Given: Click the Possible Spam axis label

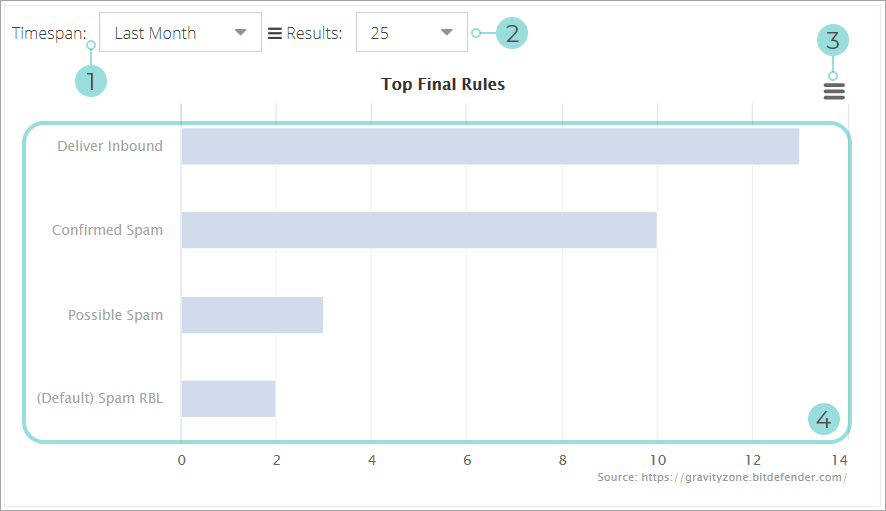Looking at the screenshot, I should coord(115,315).
